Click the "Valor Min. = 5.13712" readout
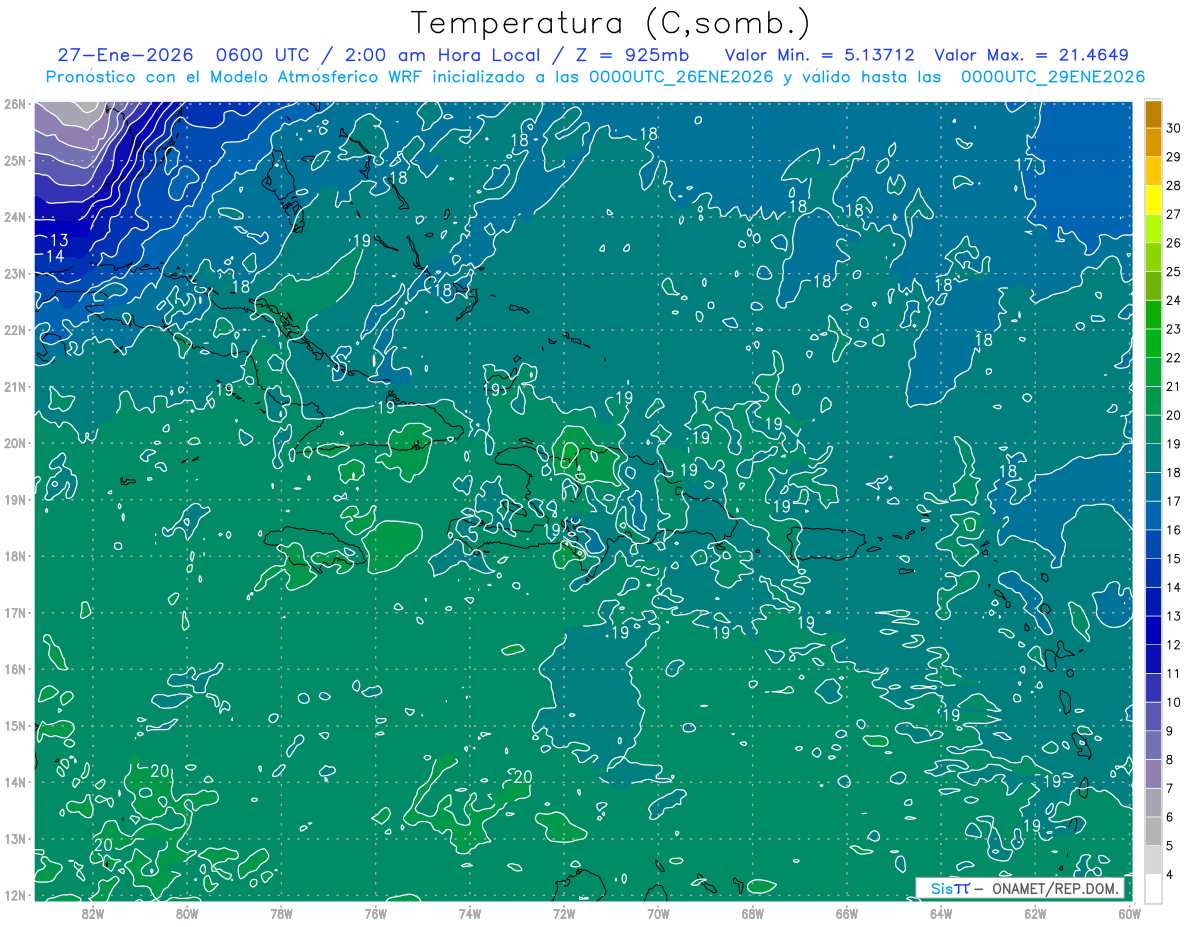1200x927 pixels. 819,55
